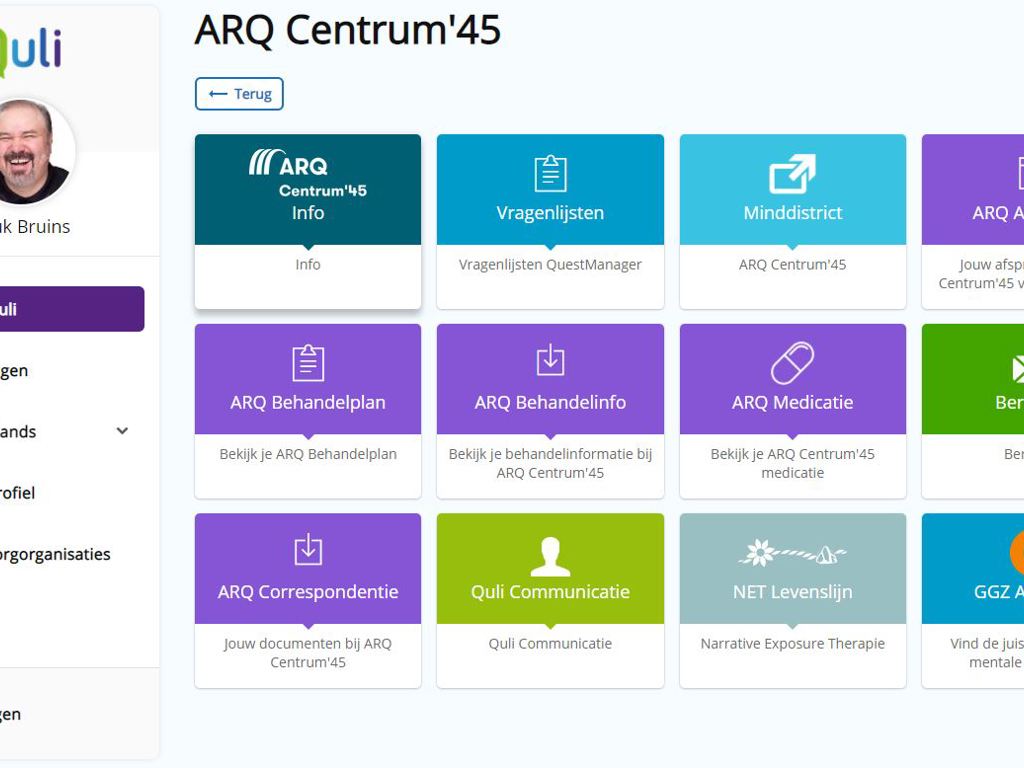Open ARQ Behandelplan clipboard icon

[307, 362]
